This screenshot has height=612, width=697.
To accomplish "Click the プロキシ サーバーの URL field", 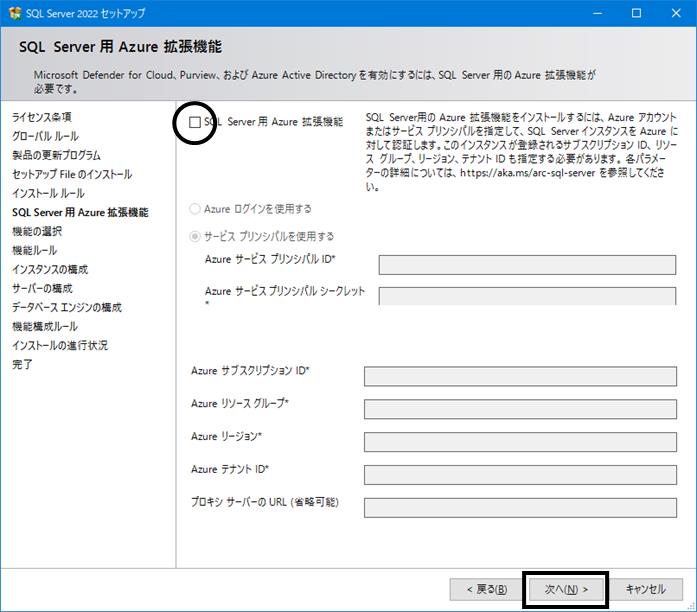I will click(x=520, y=508).
